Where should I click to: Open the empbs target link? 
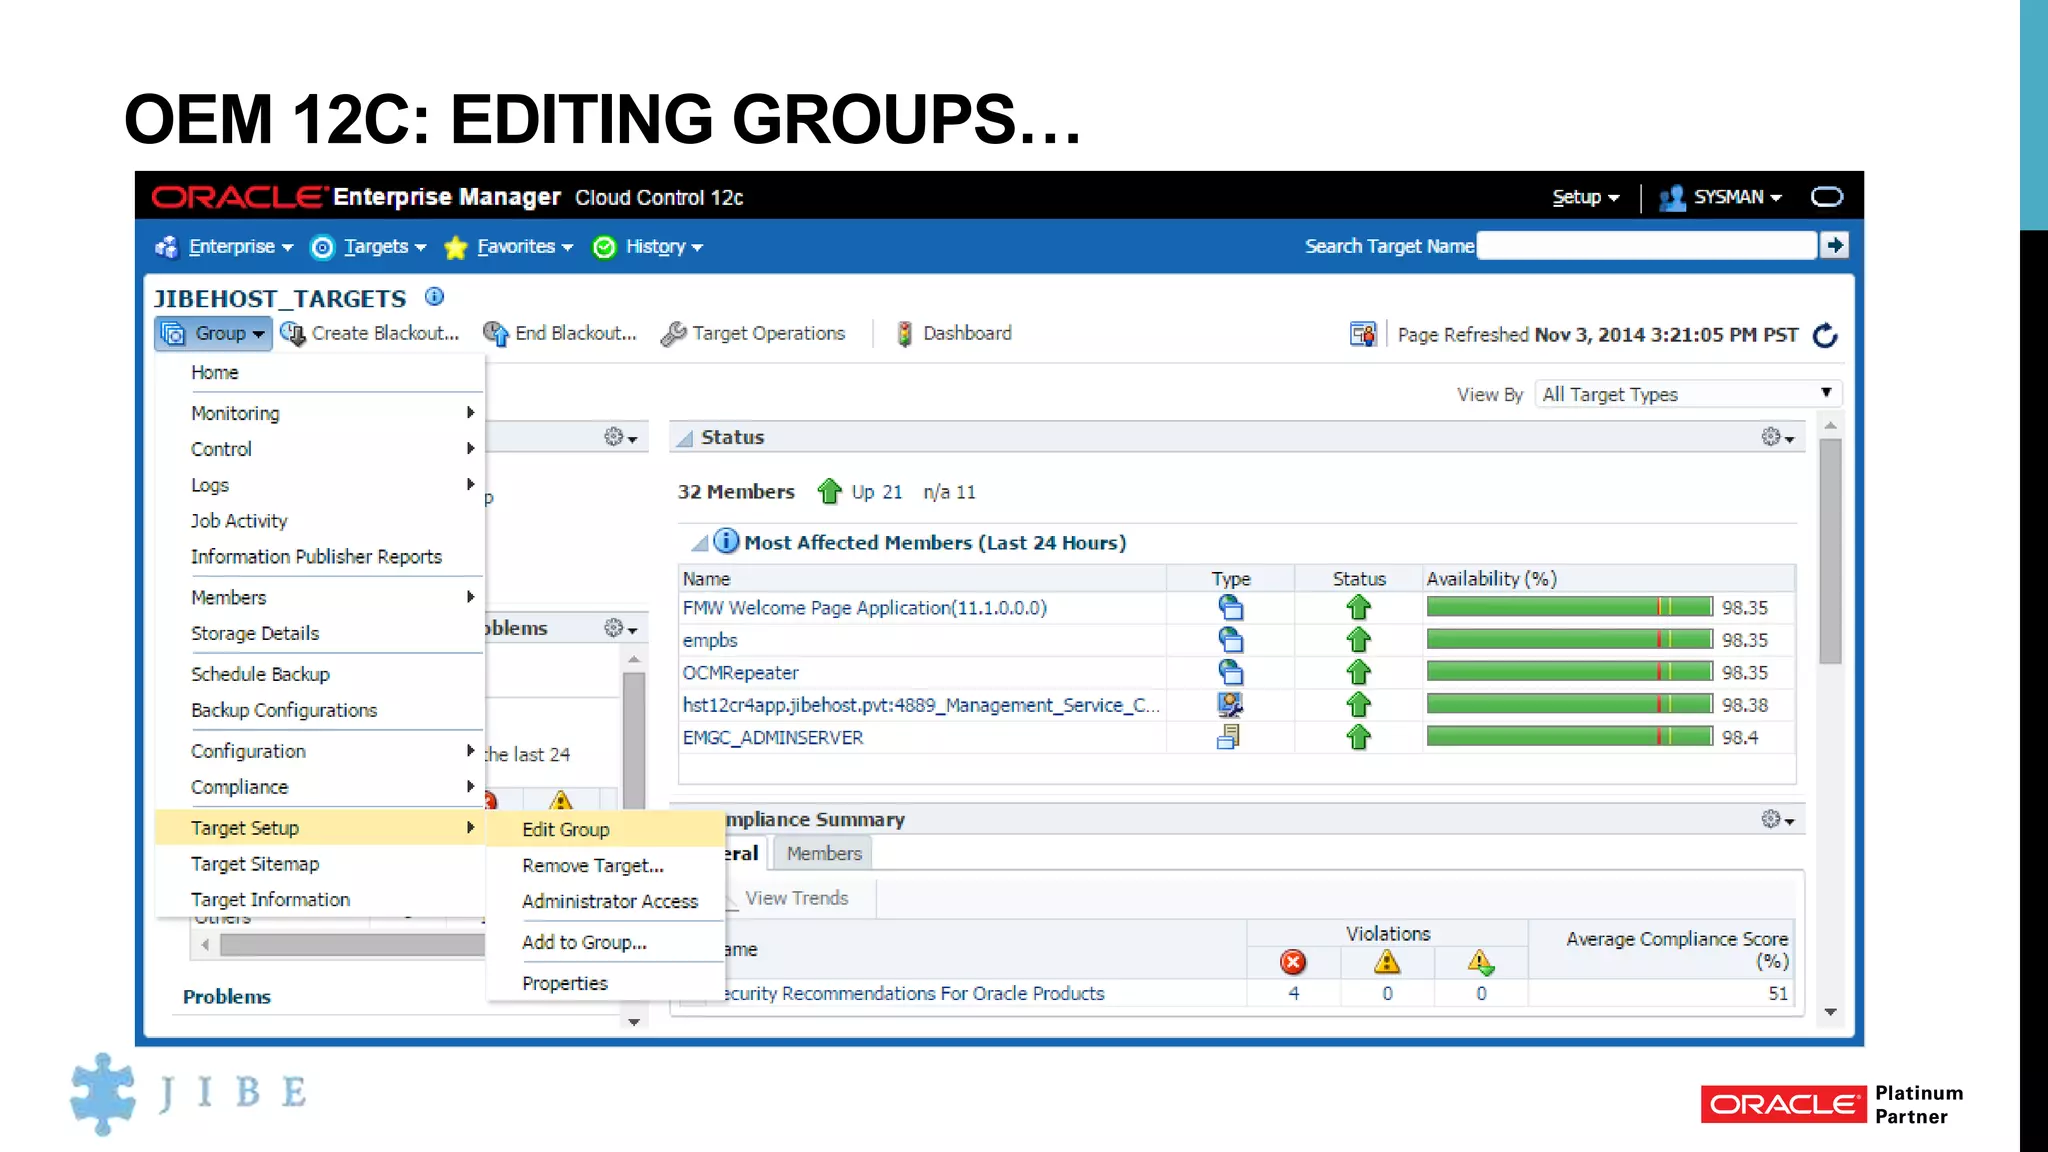click(x=709, y=640)
